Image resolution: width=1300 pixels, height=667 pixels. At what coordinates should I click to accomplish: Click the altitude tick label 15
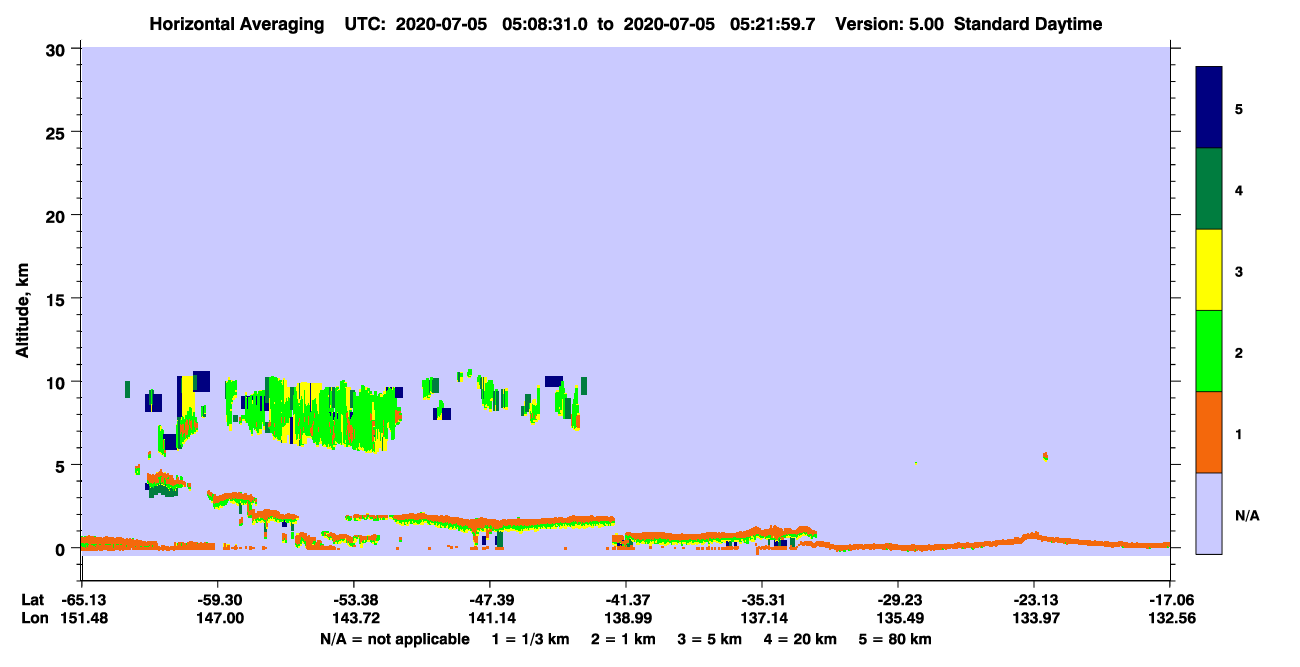(x=58, y=299)
